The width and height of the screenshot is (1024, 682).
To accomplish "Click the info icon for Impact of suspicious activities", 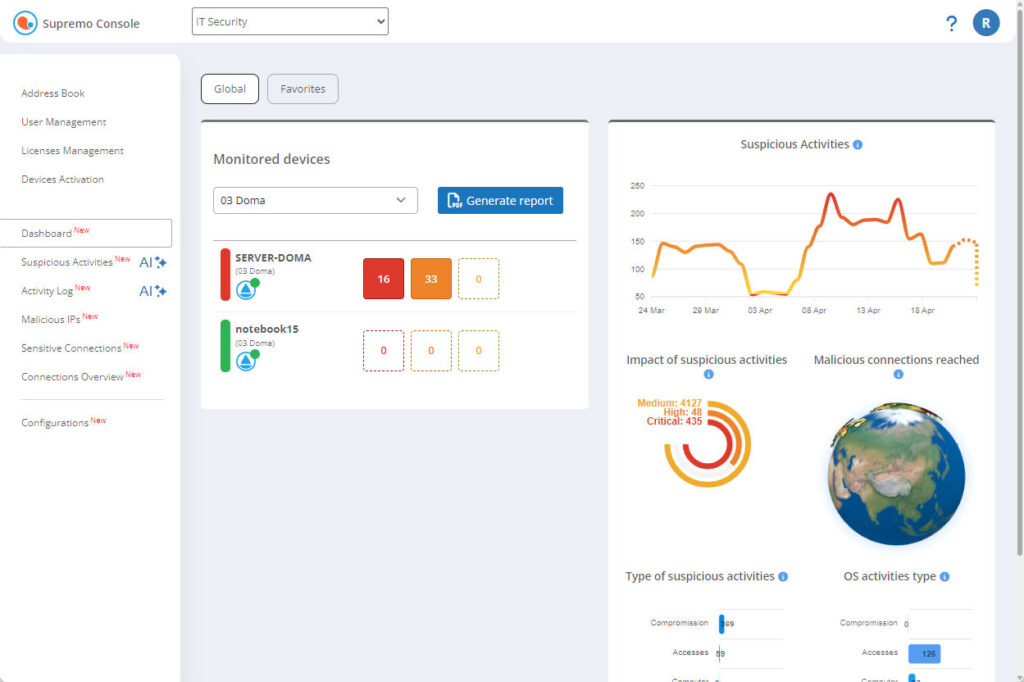I will point(707,373).
